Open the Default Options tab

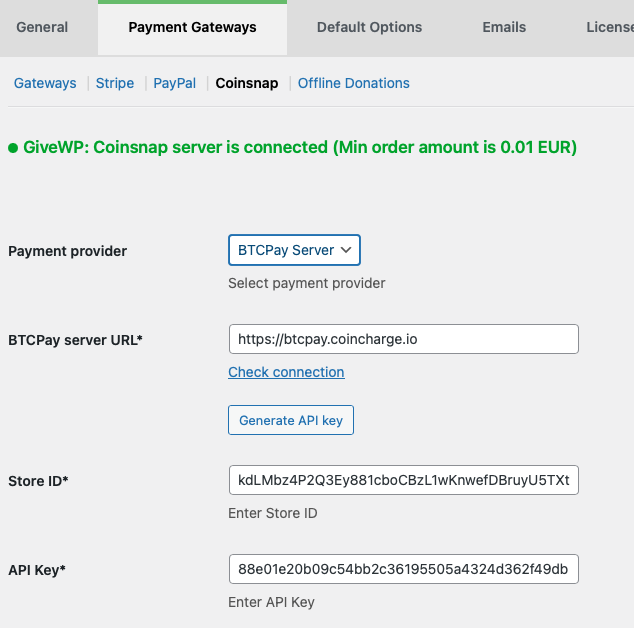click(369, 27)
